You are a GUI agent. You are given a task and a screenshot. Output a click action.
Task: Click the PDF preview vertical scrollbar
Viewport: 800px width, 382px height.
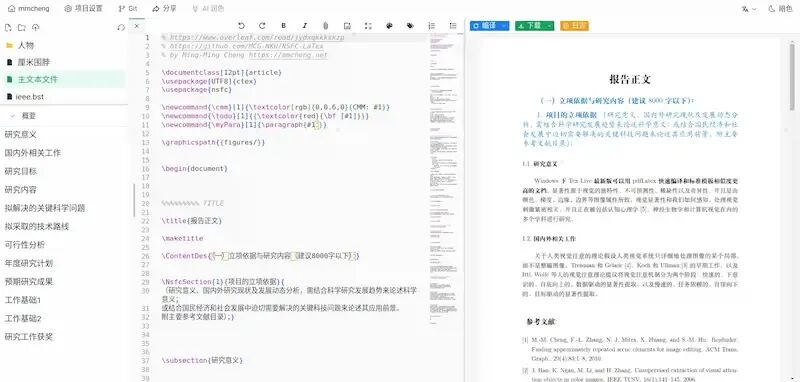click(792, 77)
